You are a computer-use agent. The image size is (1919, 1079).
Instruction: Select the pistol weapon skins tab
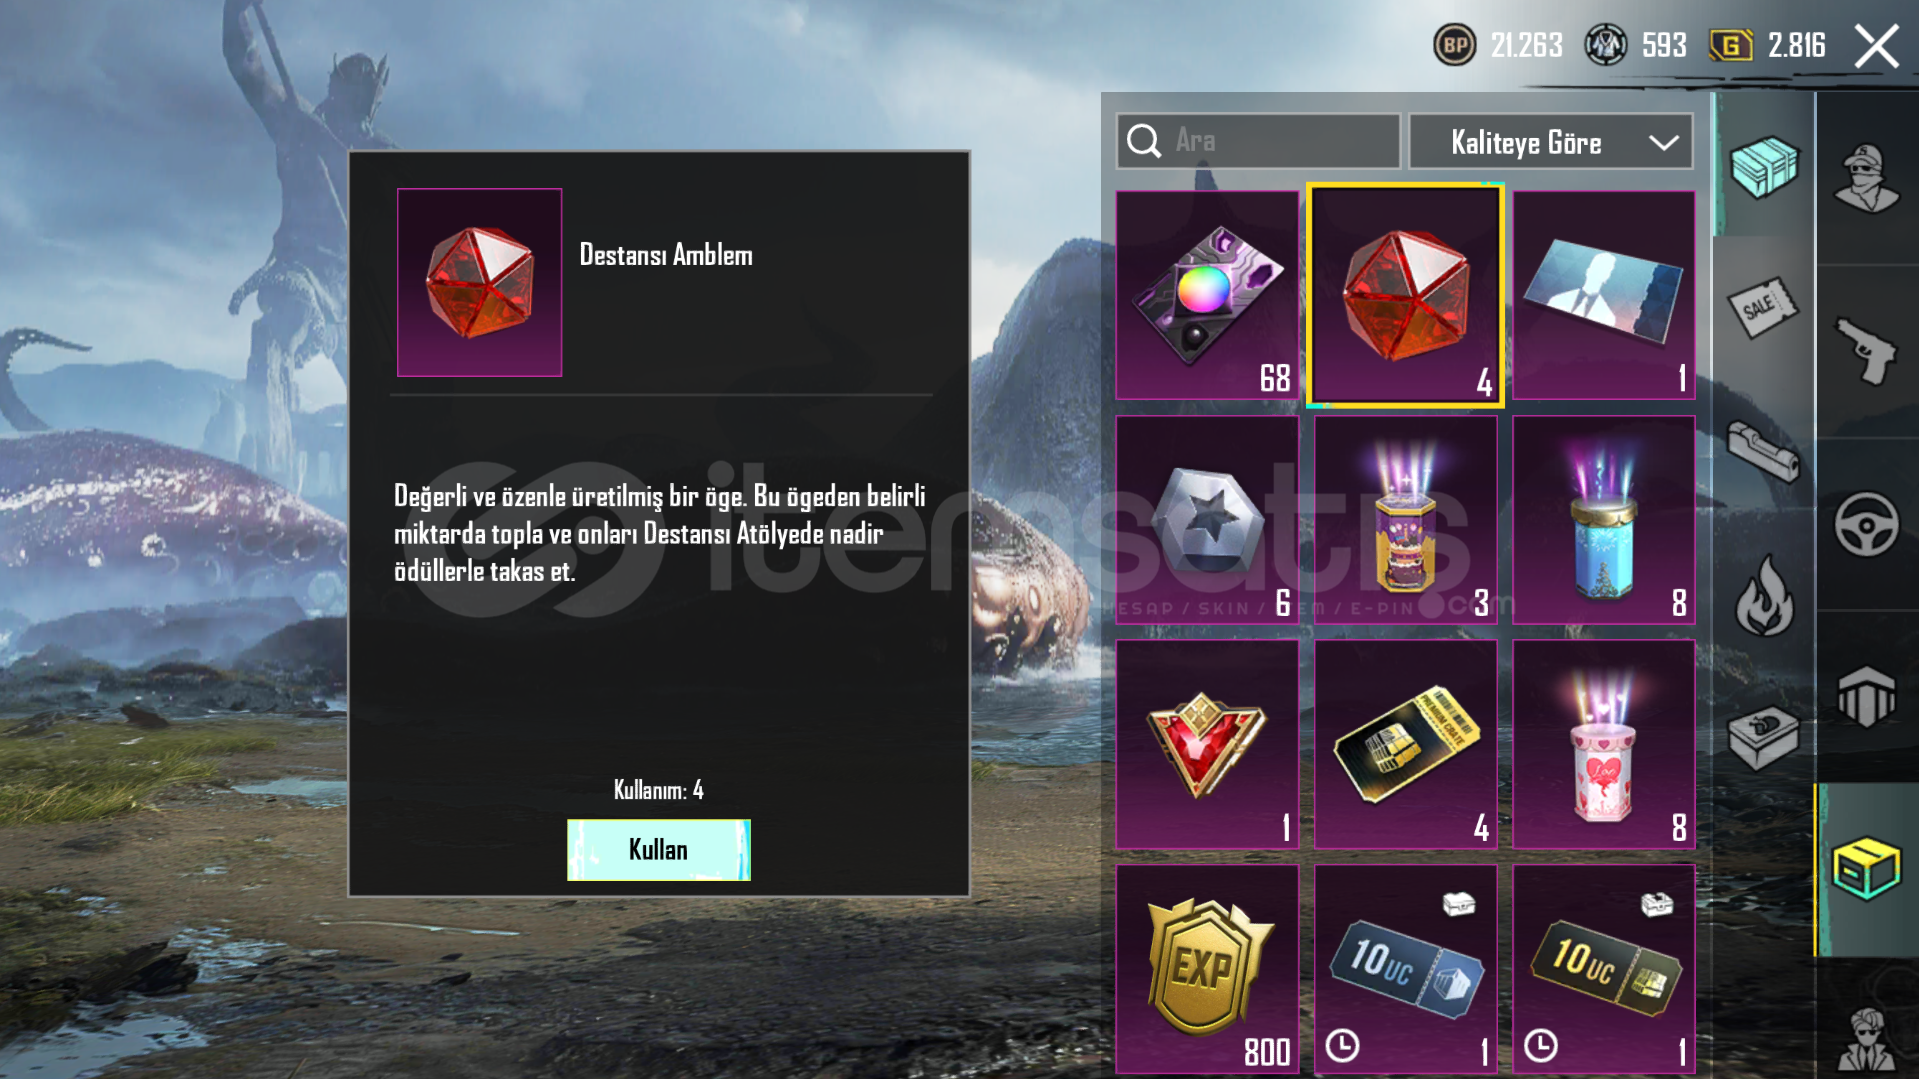tap(1866, 350)
